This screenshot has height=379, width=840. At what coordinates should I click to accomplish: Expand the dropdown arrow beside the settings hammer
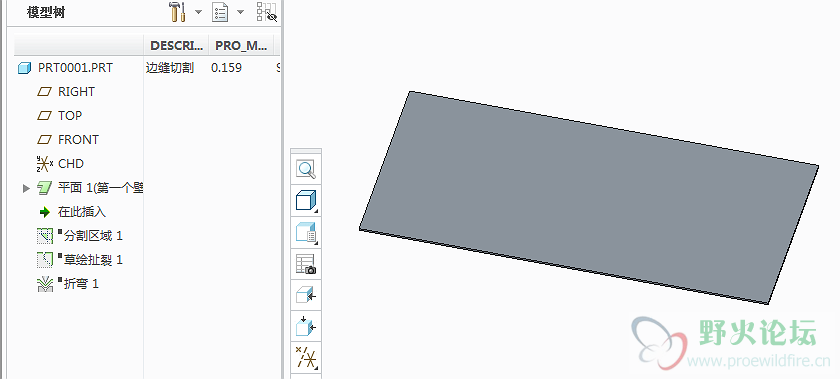(198, 12)
